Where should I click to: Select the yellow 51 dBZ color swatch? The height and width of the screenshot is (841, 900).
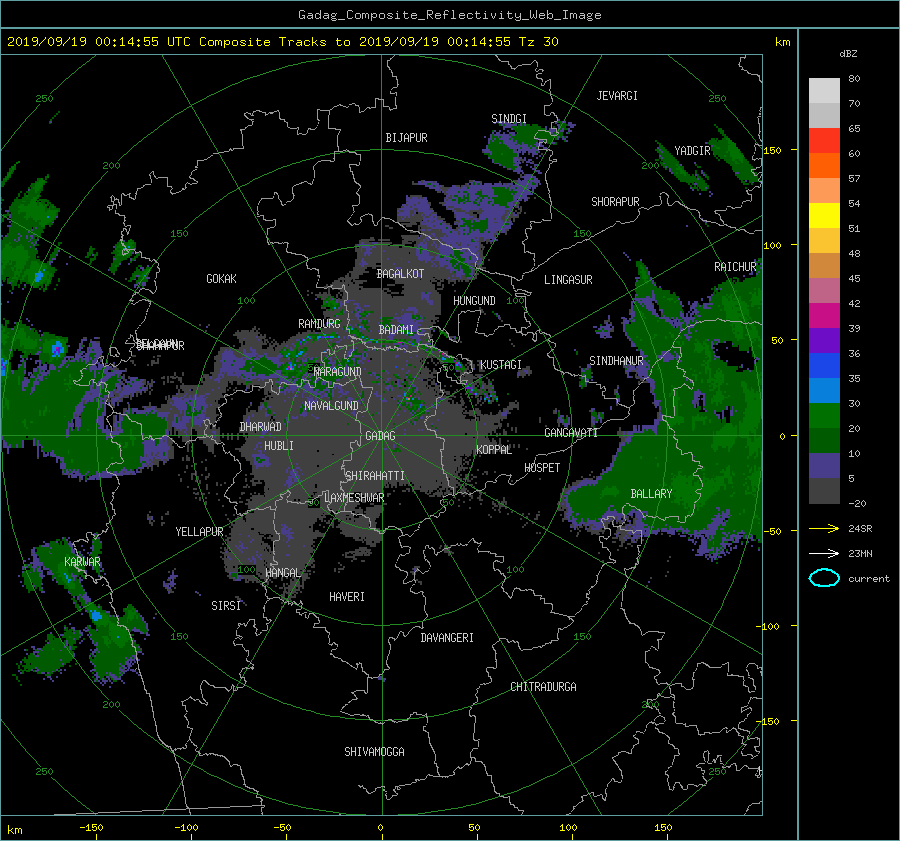(x=824, y=216)
